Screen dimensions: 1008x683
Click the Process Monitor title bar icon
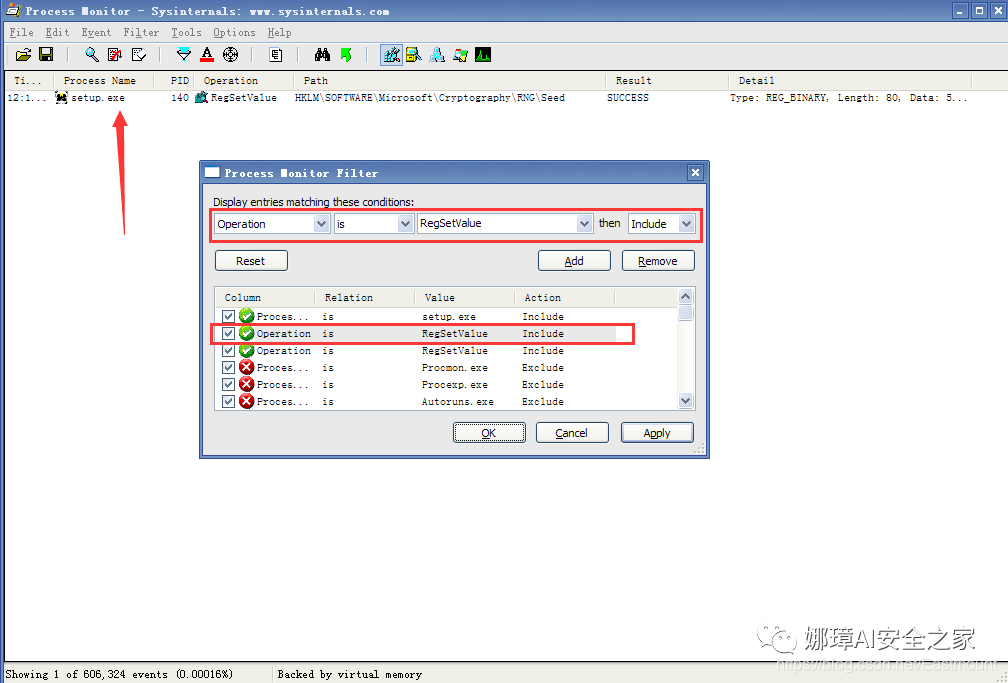(13, 11)
